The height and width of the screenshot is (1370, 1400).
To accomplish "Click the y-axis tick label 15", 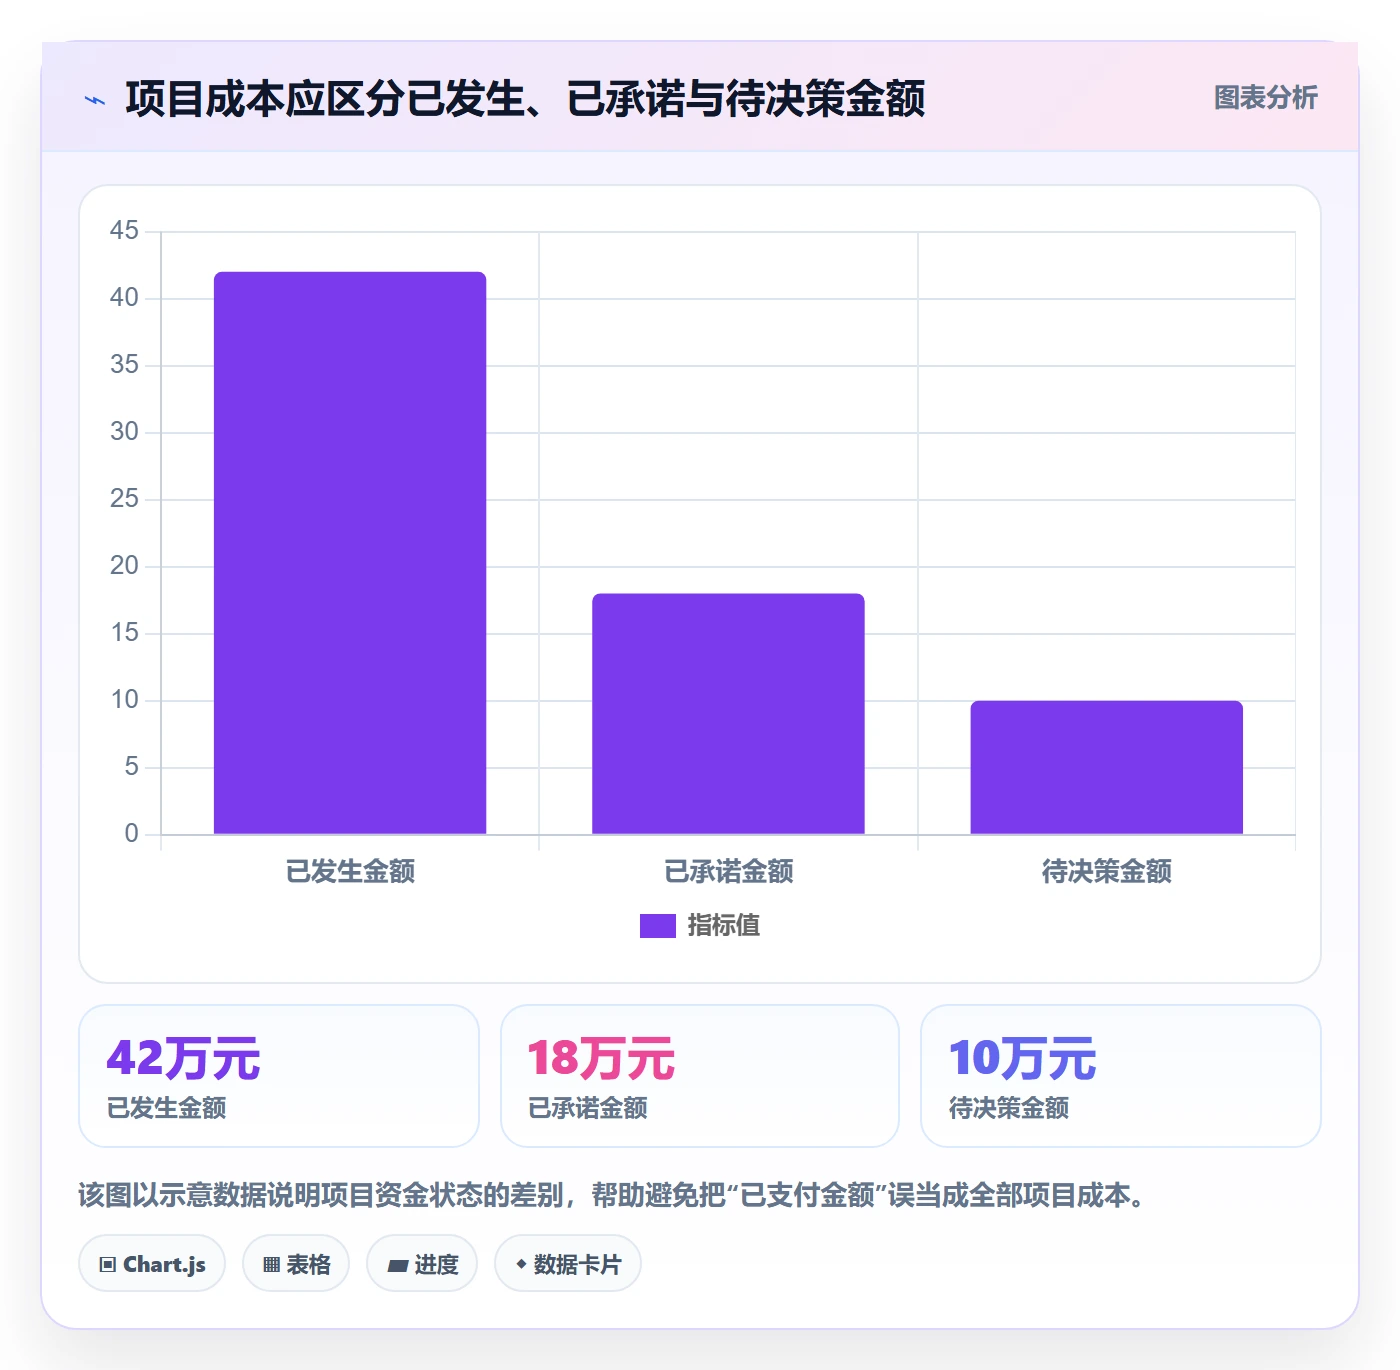I will click(x=124, y=633).
